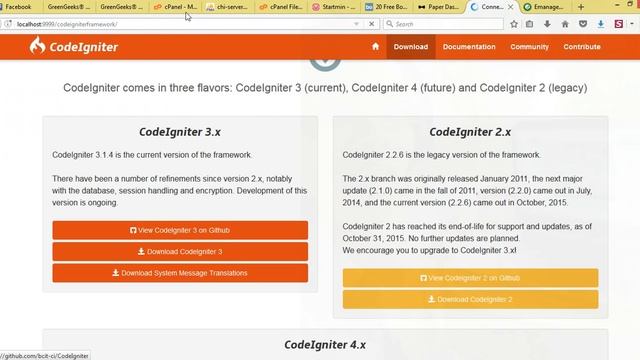Click Download System Message Translations button
The image size is (640, 360).
pos(180,273)
